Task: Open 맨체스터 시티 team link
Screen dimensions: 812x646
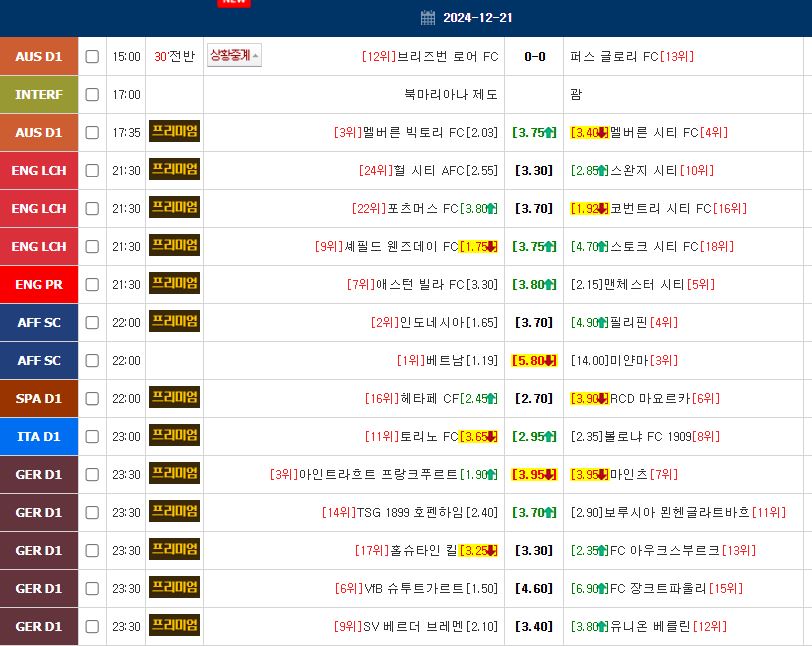Action: [644, 284]
